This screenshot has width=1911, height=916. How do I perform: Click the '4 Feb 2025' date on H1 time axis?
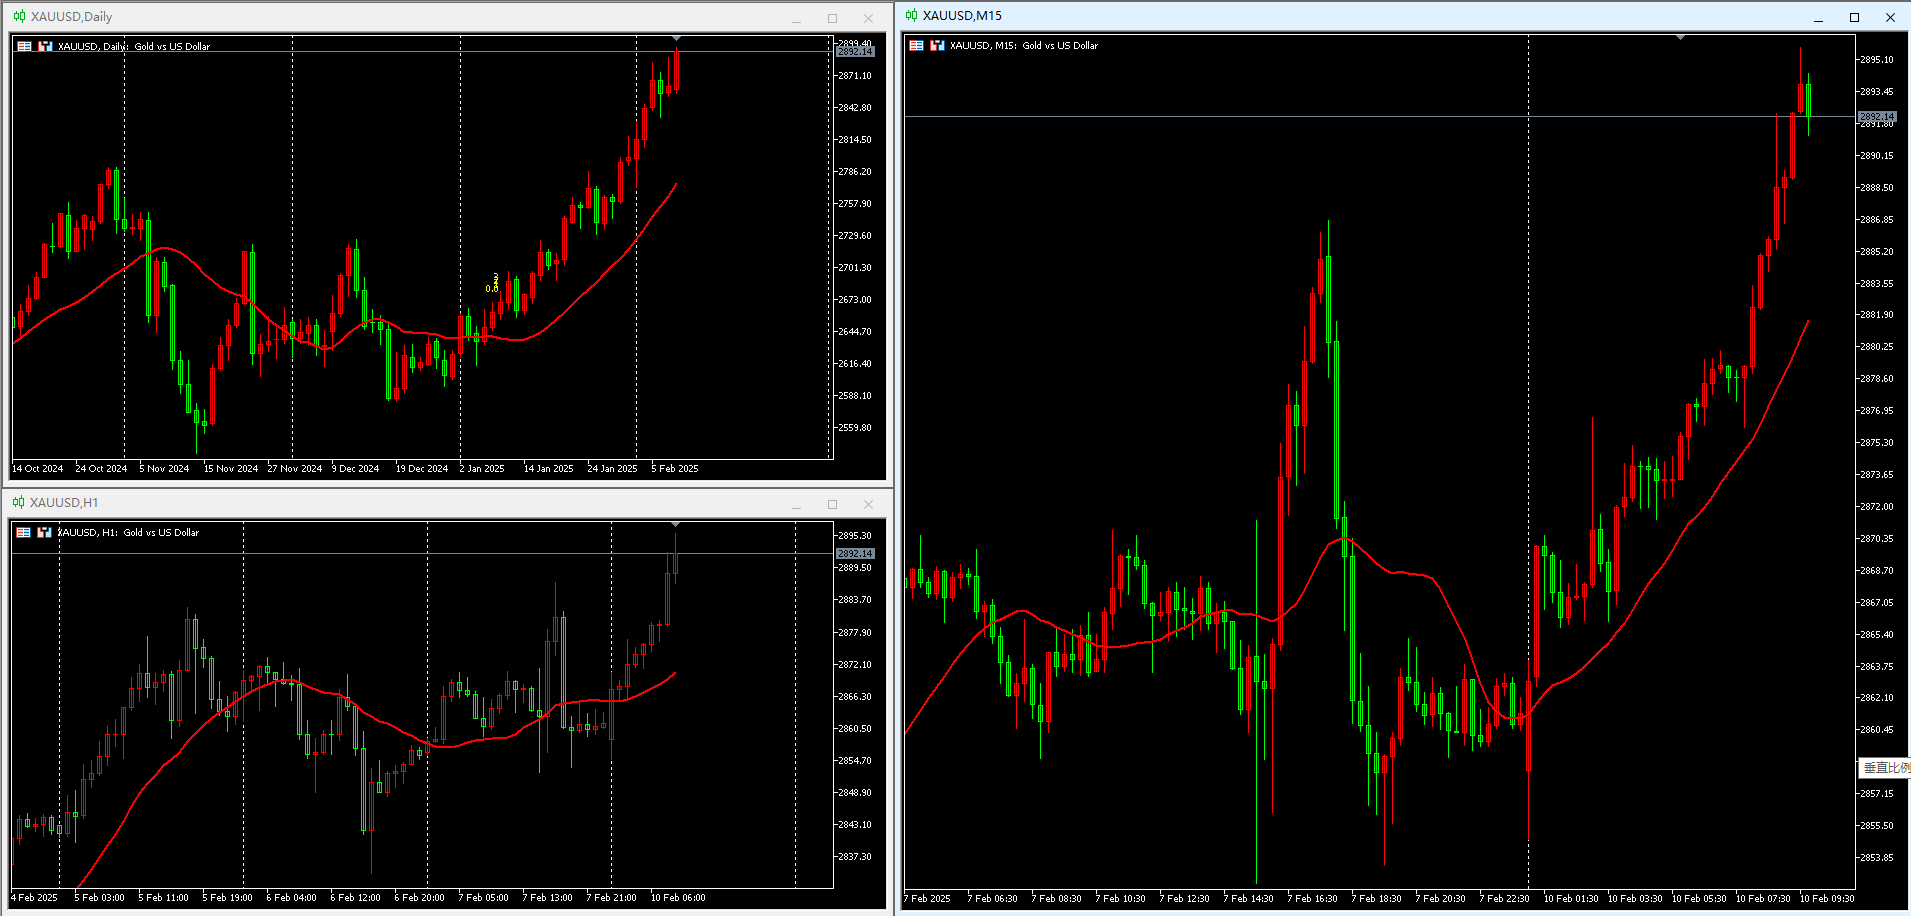click(35, 897)
